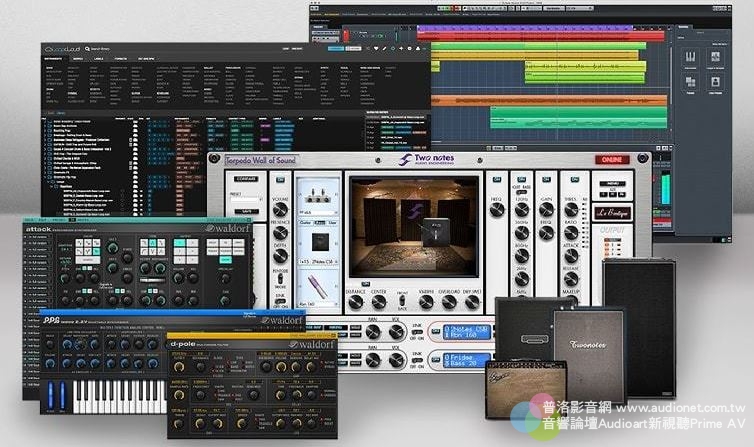
Task: Toggle the ON switch above the low-cut FREQ knob
Action: pos(497,180)
